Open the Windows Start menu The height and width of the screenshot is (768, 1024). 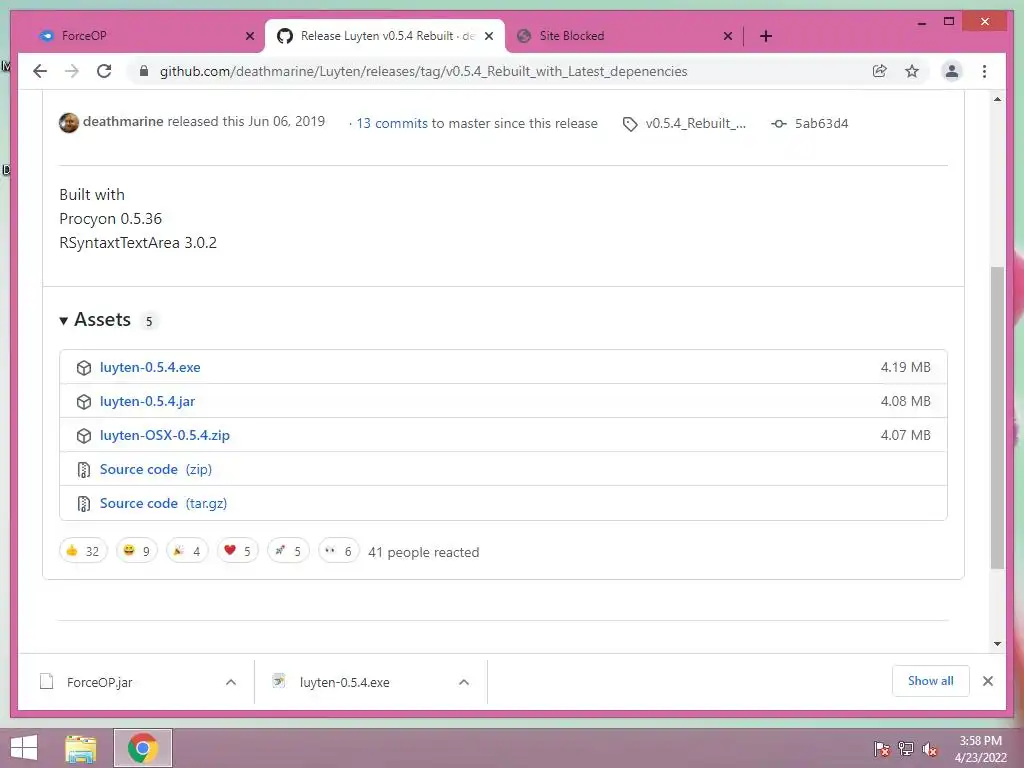24,748
